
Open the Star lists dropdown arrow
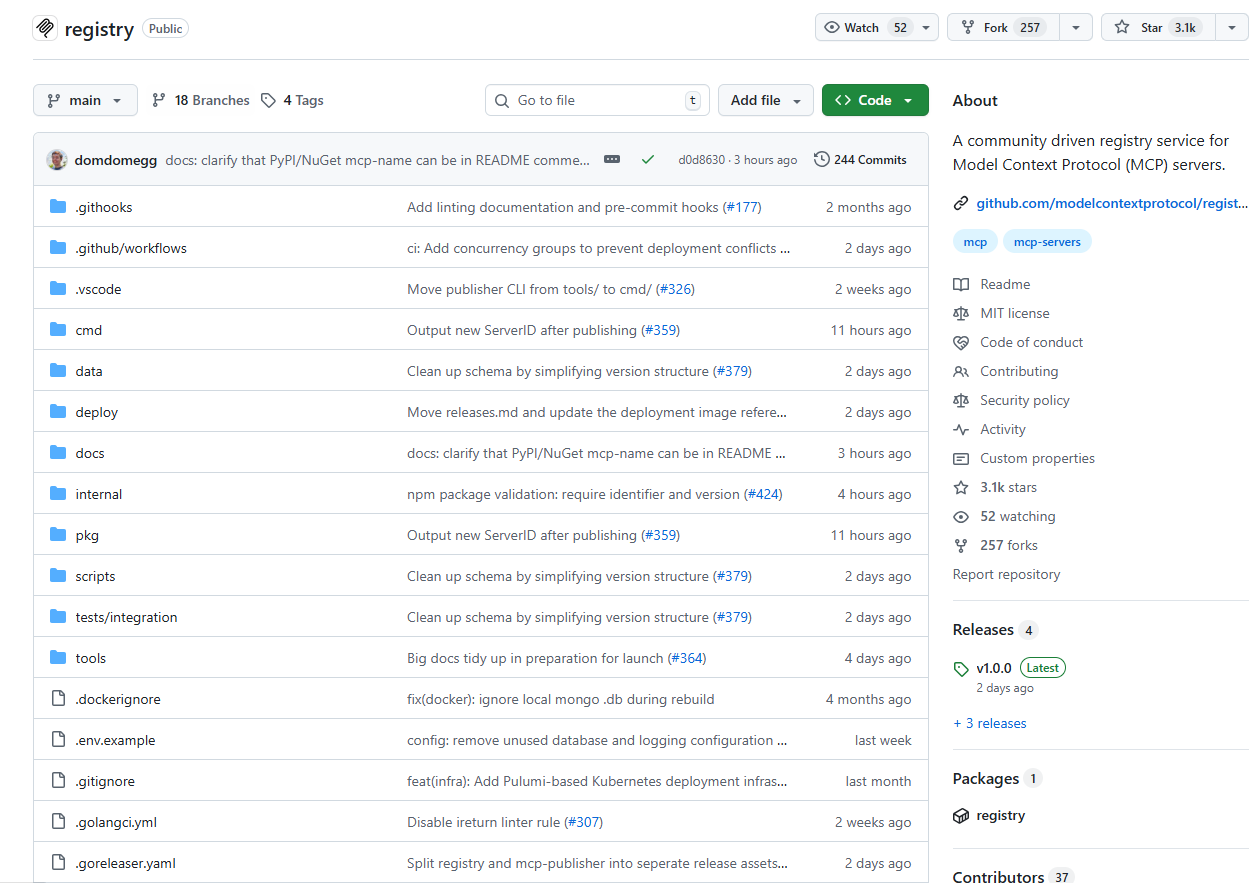click(1232, 28)
